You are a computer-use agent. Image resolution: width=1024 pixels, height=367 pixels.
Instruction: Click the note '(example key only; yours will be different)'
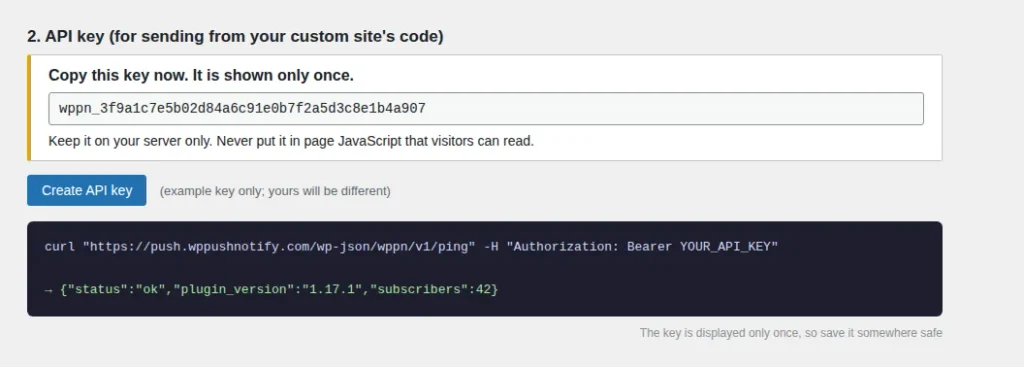pos(275,191)
